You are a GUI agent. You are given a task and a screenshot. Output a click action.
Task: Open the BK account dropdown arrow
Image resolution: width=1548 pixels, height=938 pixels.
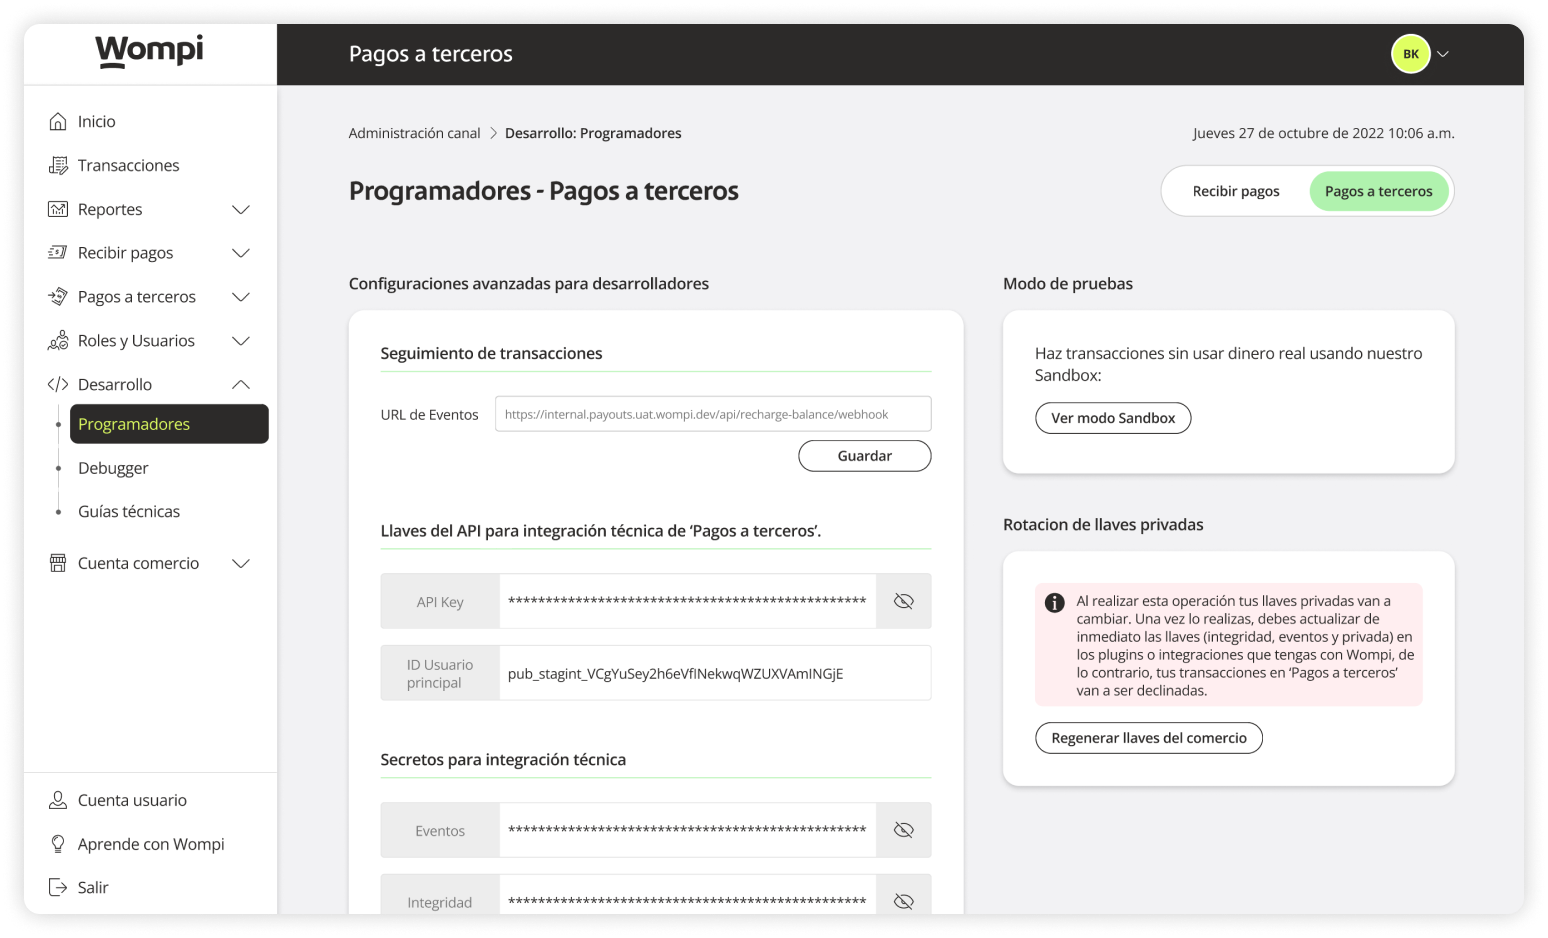coord(1442,54)
